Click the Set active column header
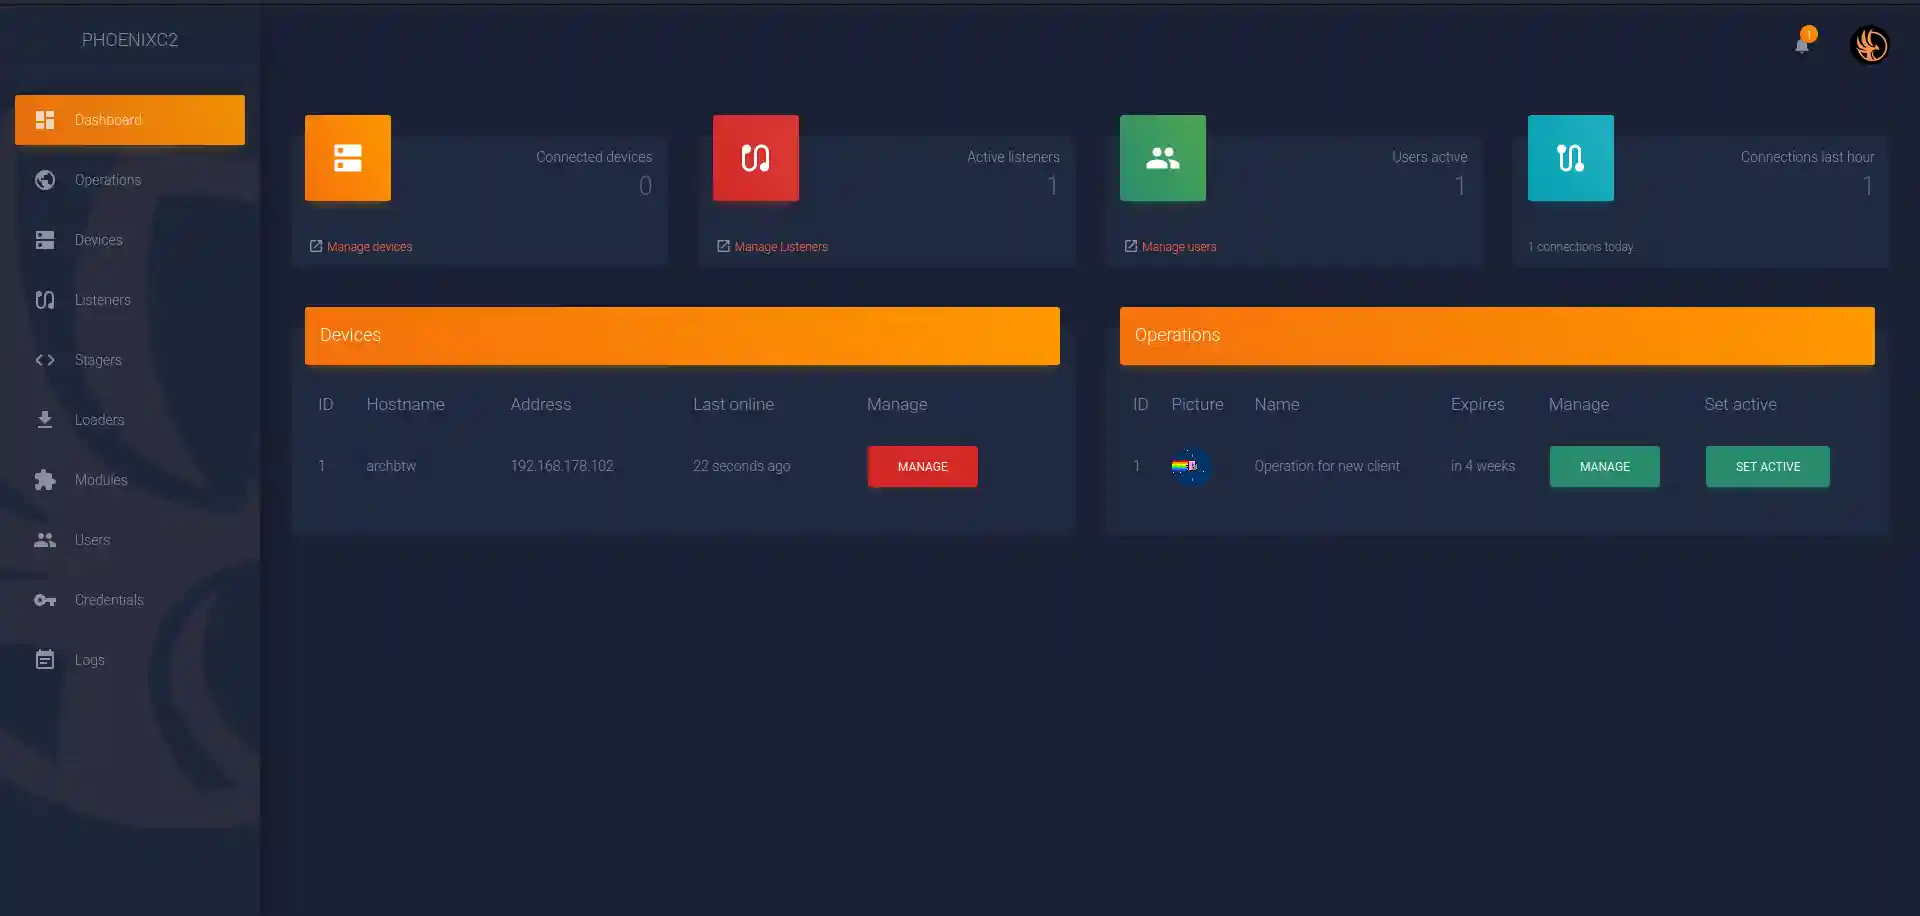Viewport: 1920px width, 916px height. point(1740,404)
